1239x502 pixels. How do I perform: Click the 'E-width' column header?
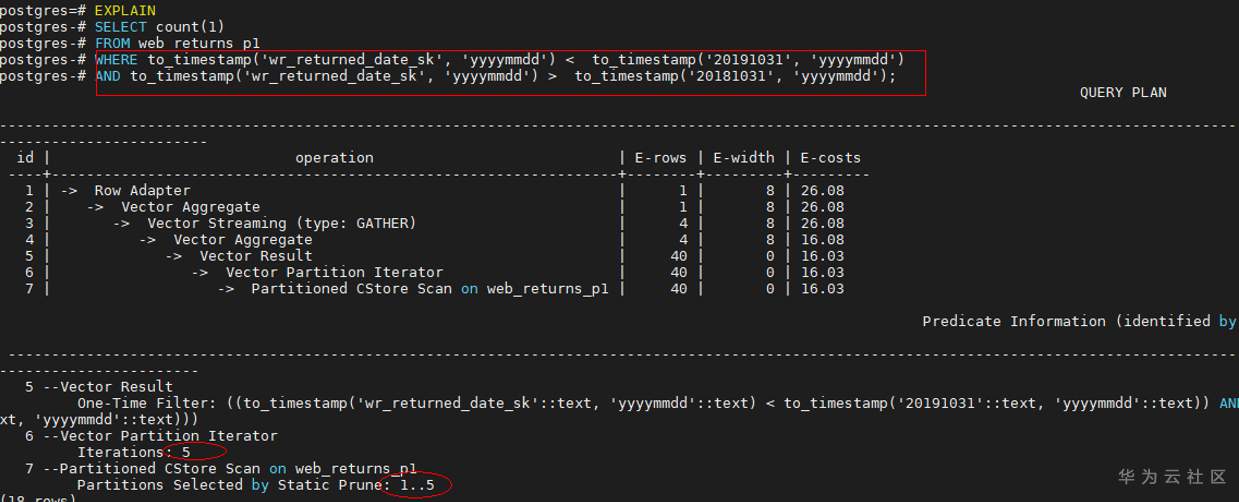tap(744, 157)
